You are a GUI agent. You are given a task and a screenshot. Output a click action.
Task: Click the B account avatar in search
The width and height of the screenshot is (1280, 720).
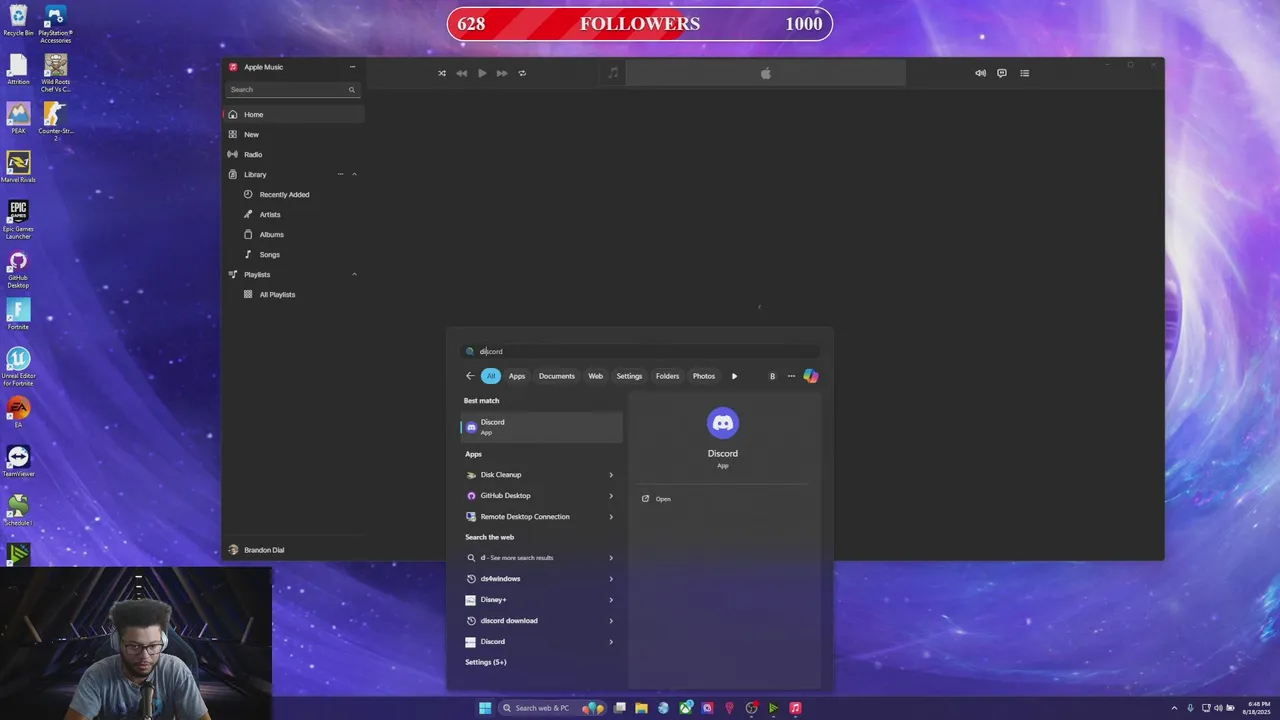click(772, 376)
